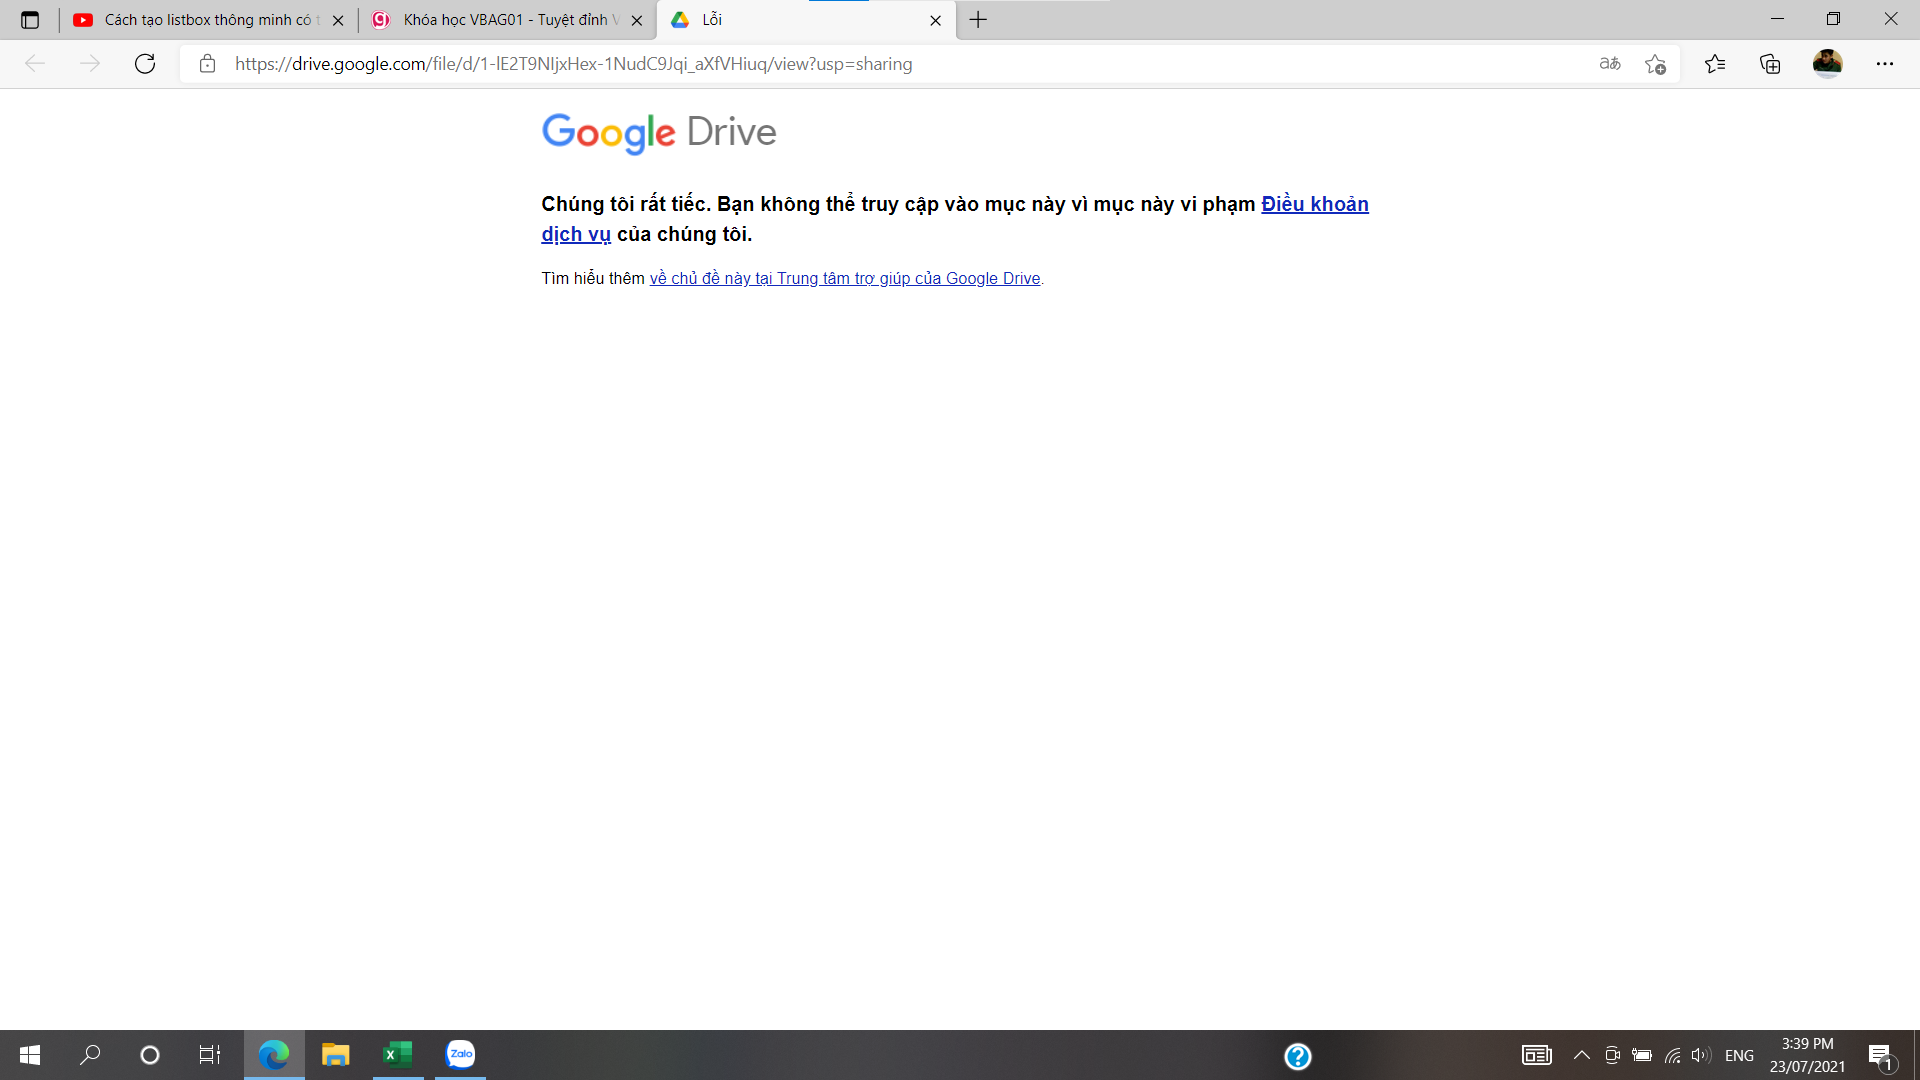Check battery status in tray
The image size is (1920, 1080).
pyautogui.click(x=1642, y=1055)
